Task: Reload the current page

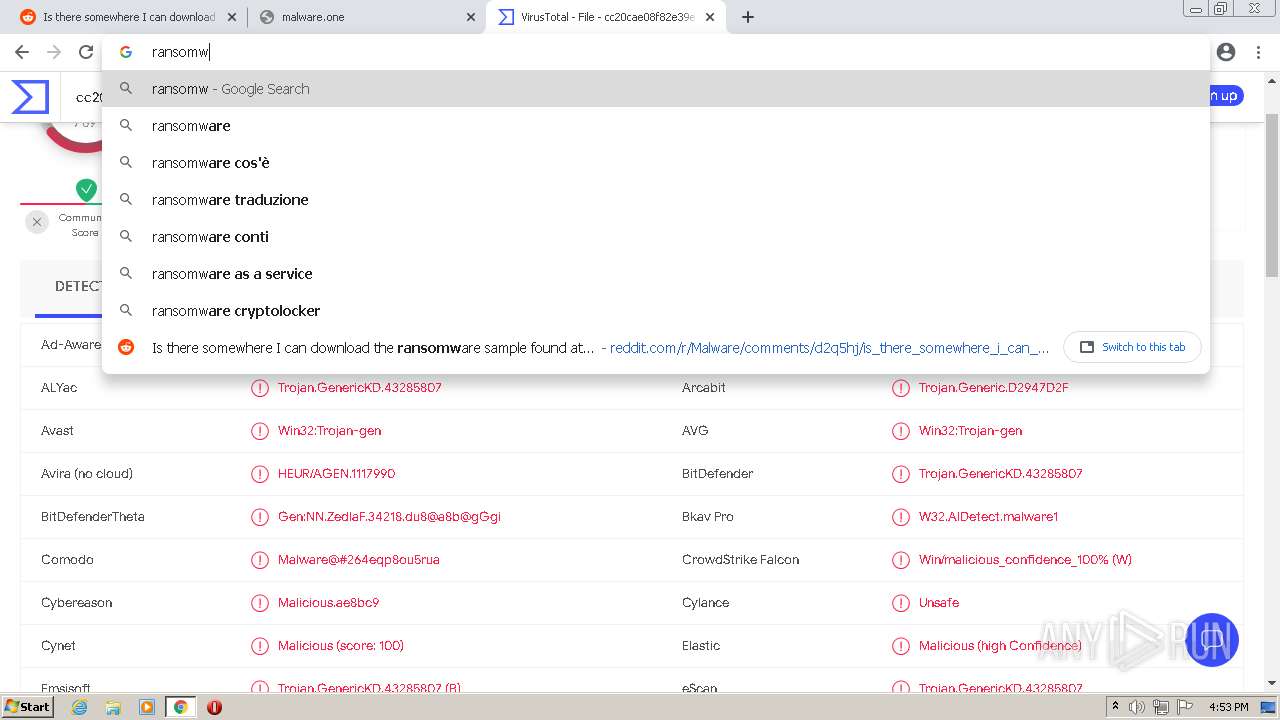Action: [86, 52]
